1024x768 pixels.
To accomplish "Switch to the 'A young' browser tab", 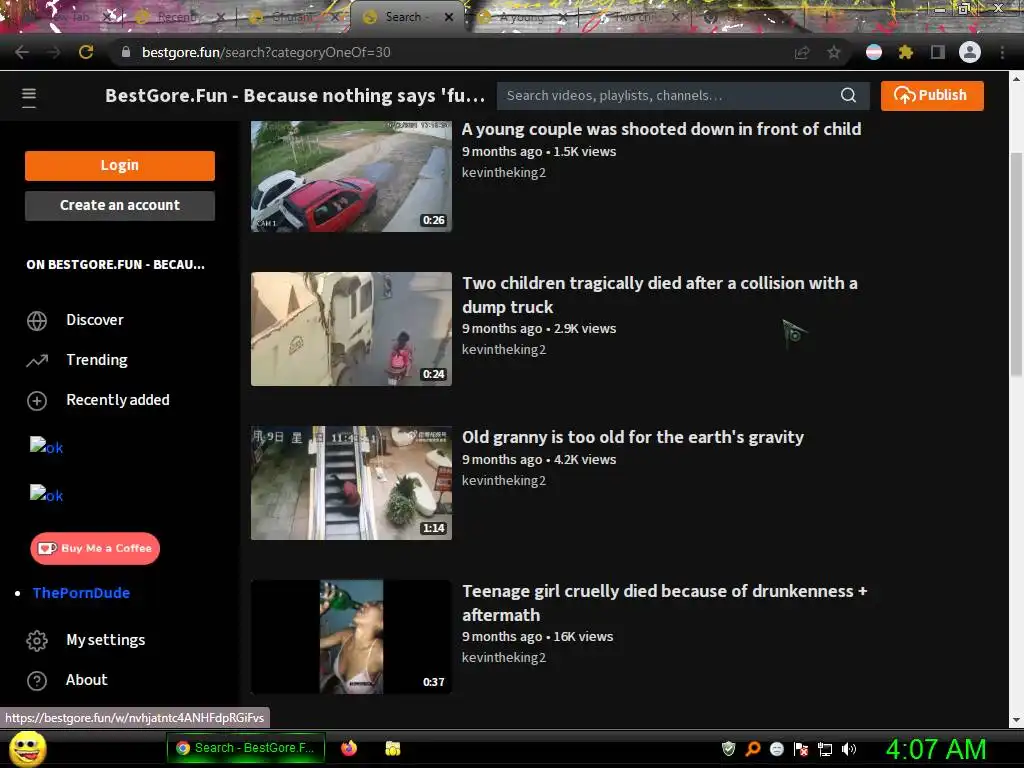I will (522, 17).
